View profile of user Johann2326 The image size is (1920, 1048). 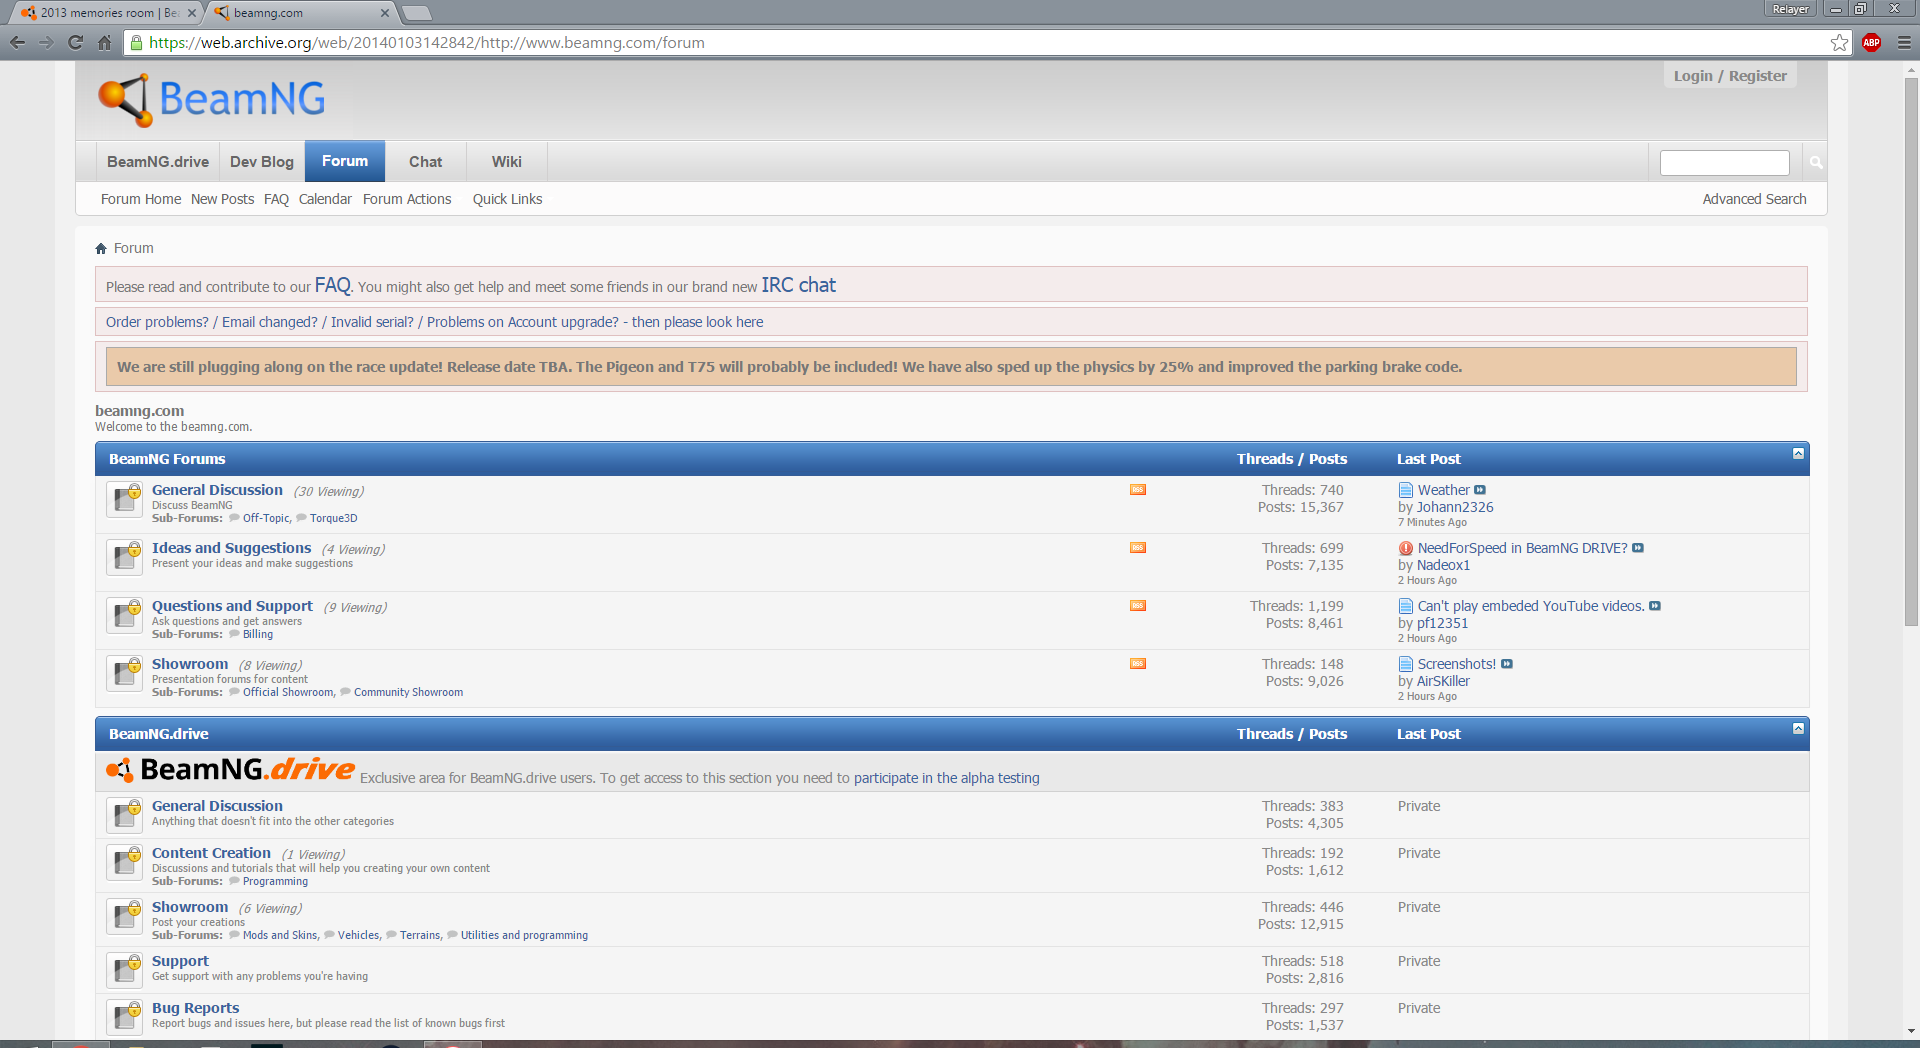(1455, 507)
